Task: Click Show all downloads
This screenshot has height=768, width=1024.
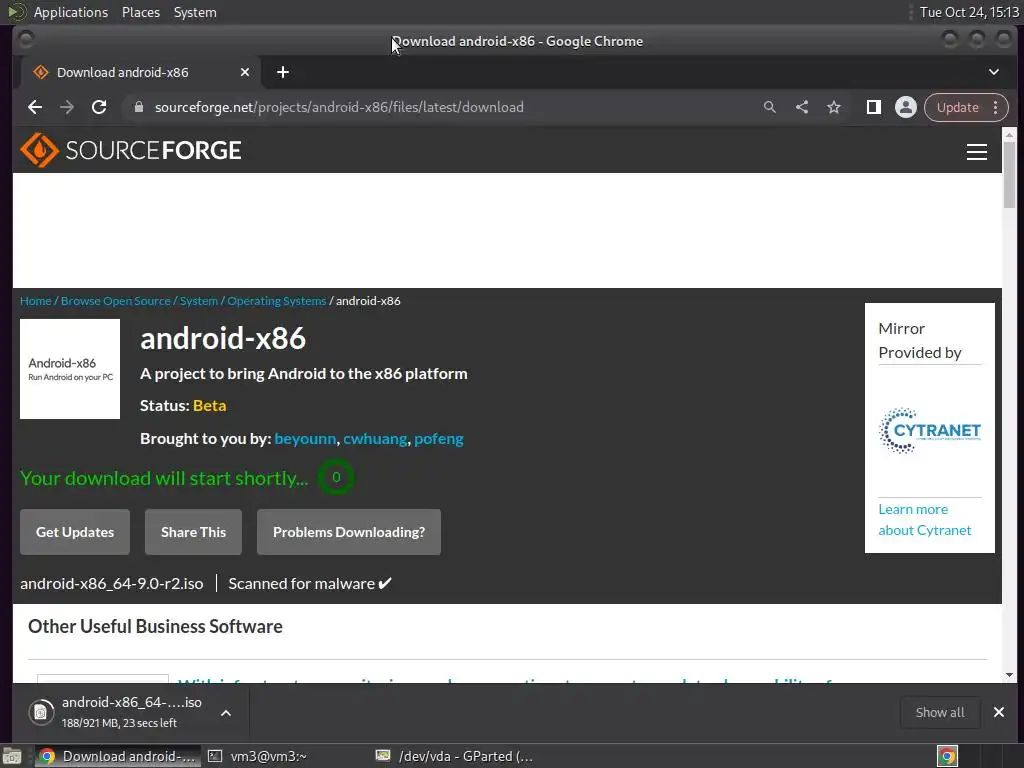Action: coord(940,712)
